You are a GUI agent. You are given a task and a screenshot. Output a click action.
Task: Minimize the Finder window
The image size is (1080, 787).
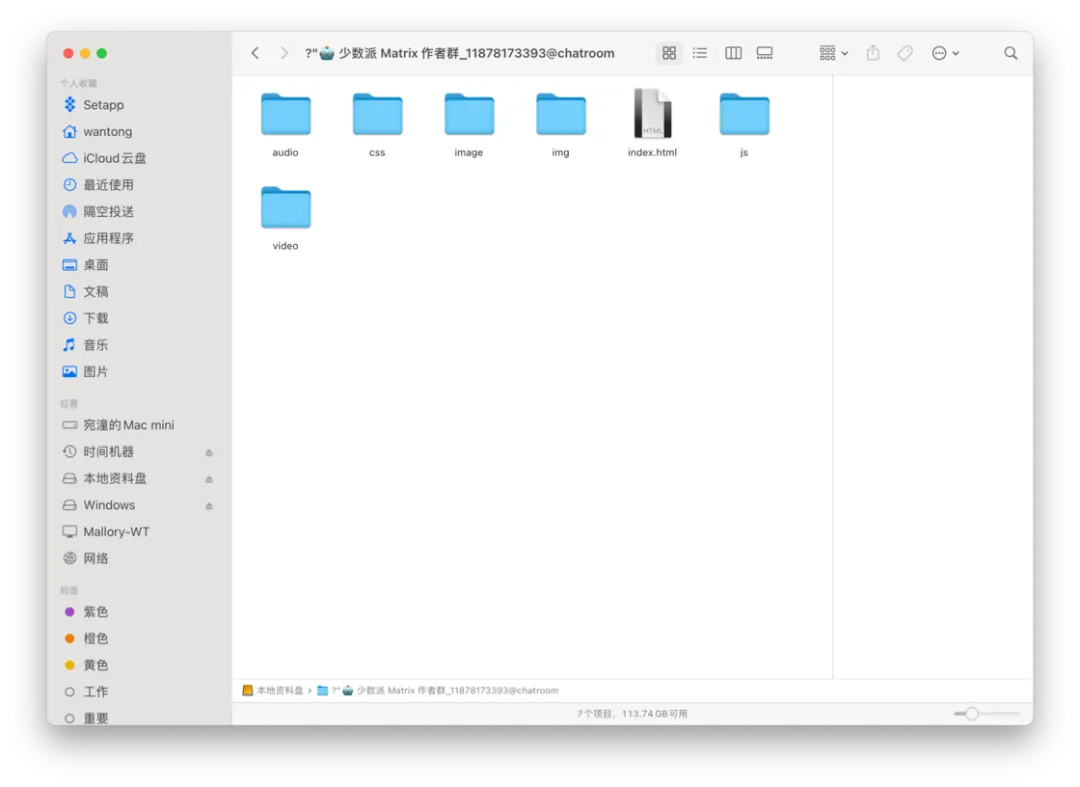85,53
